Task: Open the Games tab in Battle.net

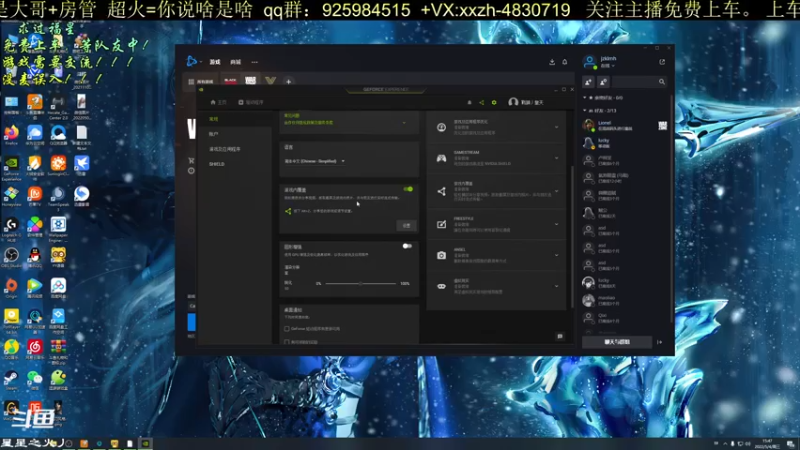Action: click(215, 62)
